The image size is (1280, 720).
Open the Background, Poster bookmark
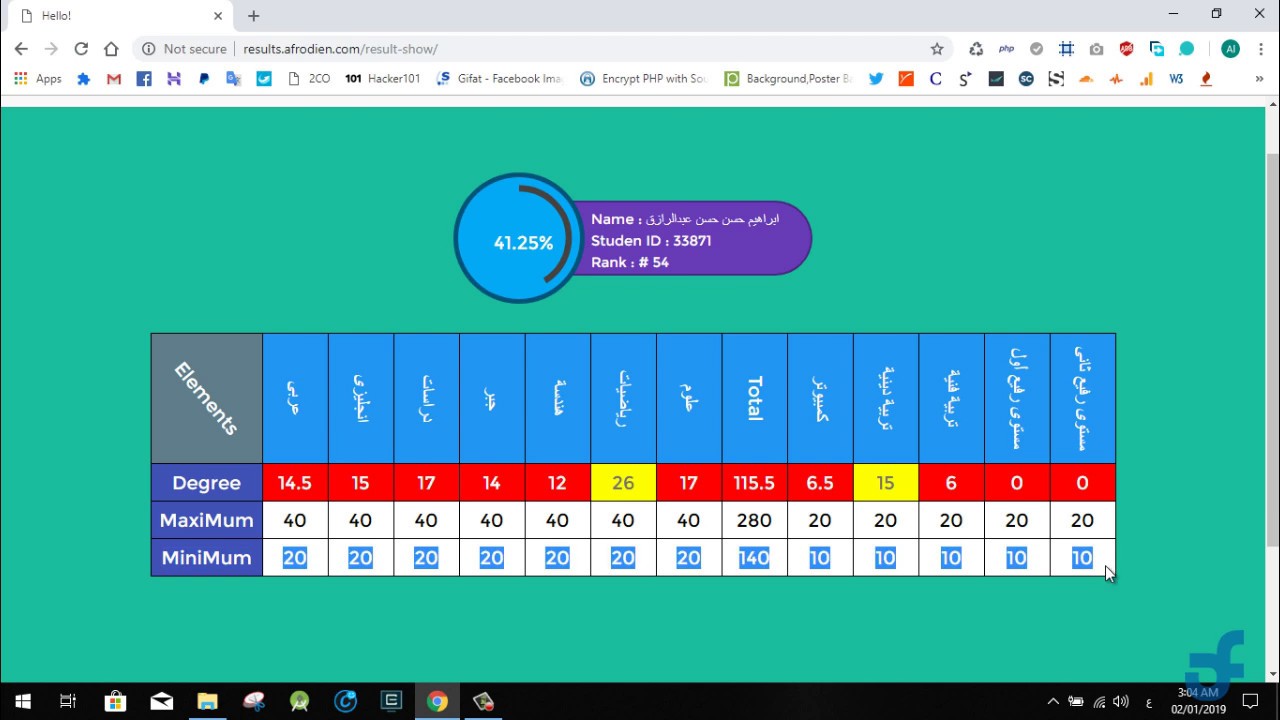[788, 78]
